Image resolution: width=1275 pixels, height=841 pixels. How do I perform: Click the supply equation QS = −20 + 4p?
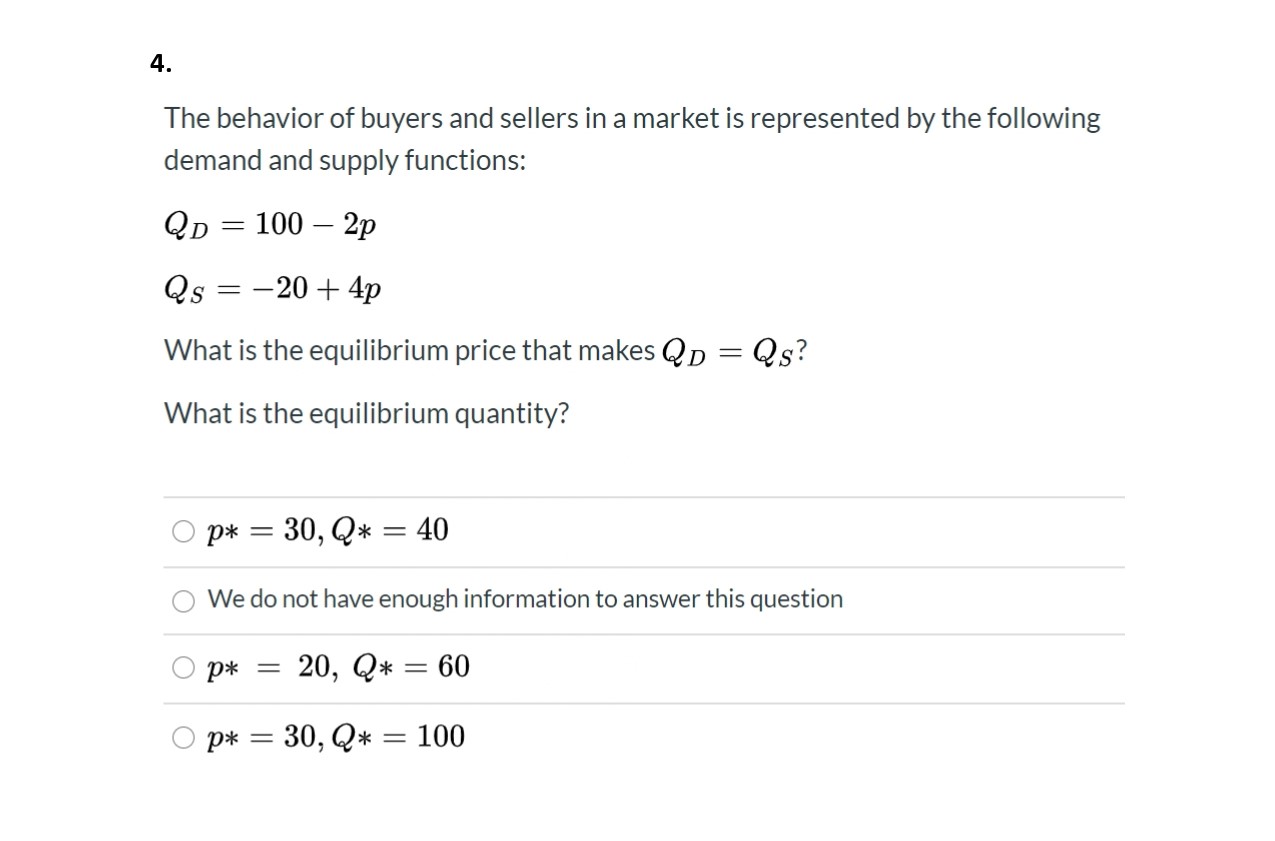click(272, 289)
